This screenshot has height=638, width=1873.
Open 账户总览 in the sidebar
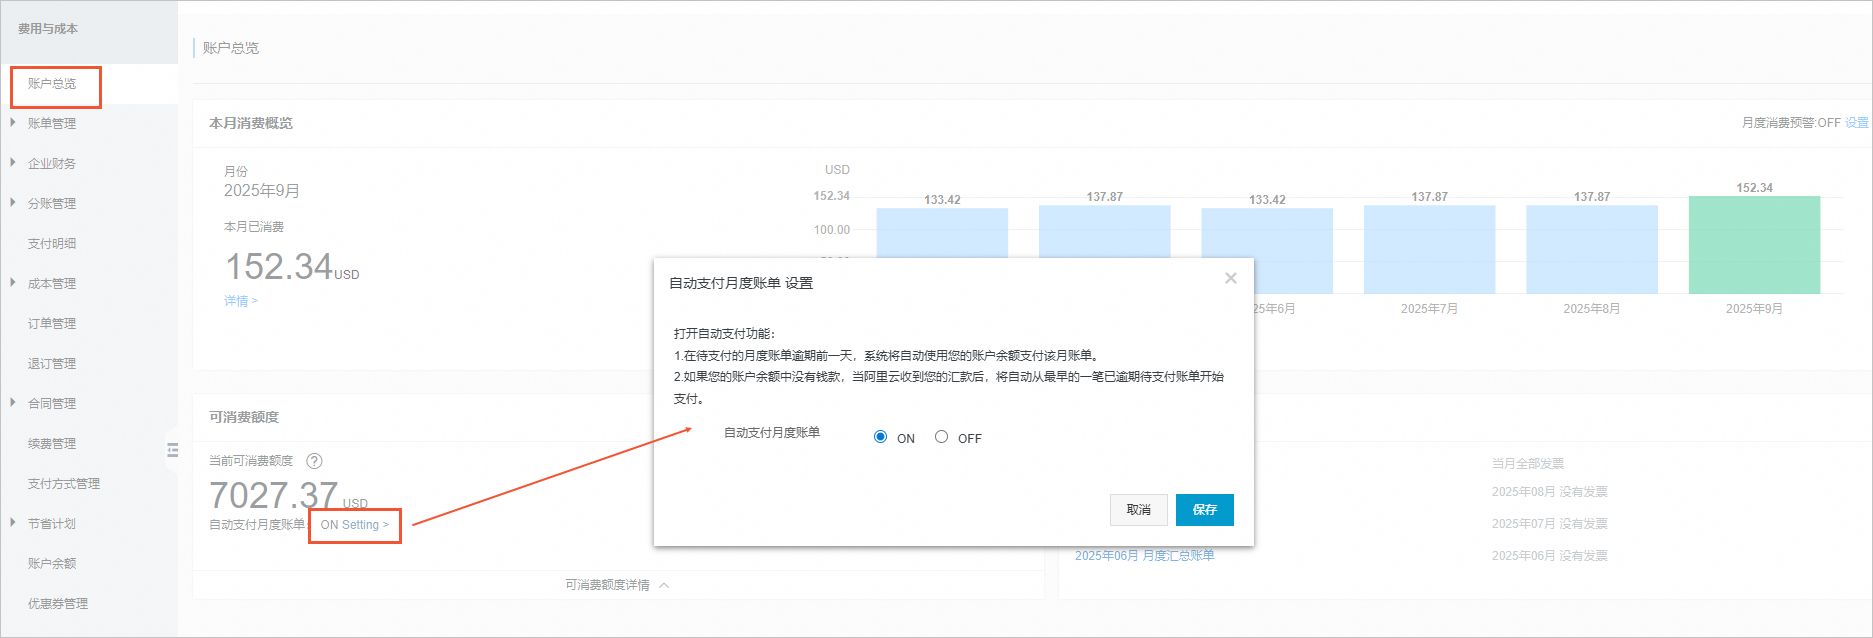click(x=52, y=84)
